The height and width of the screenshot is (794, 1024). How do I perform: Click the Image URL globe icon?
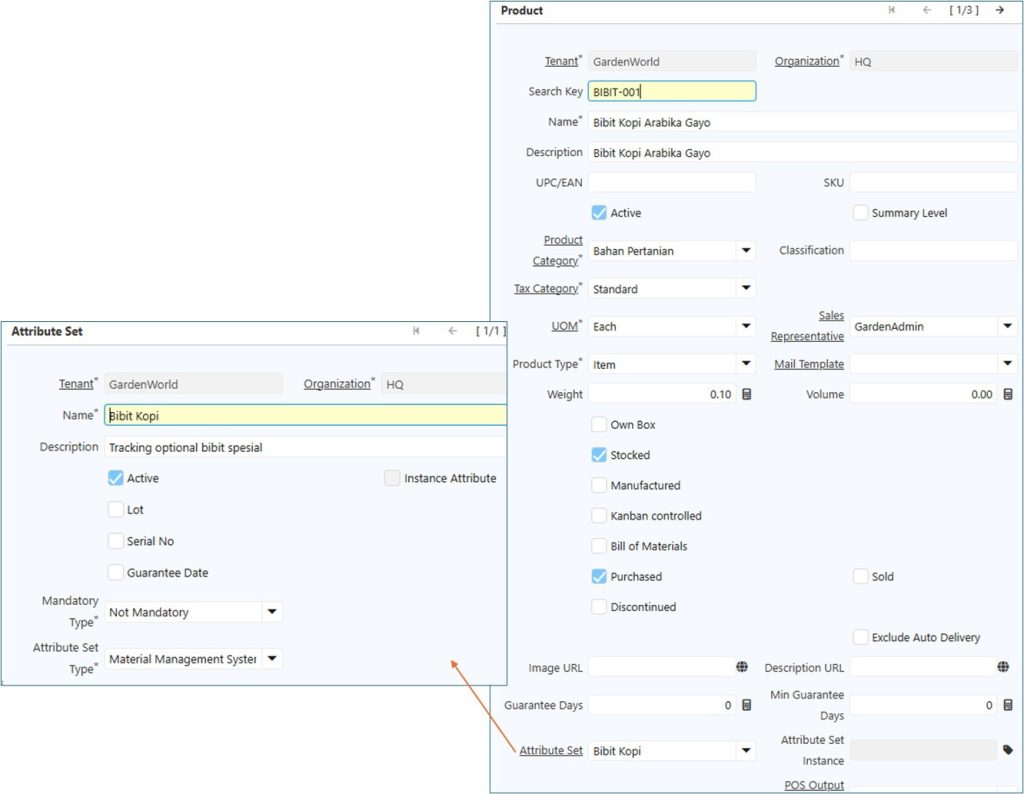pyautogui.click(x=742, y=667)
